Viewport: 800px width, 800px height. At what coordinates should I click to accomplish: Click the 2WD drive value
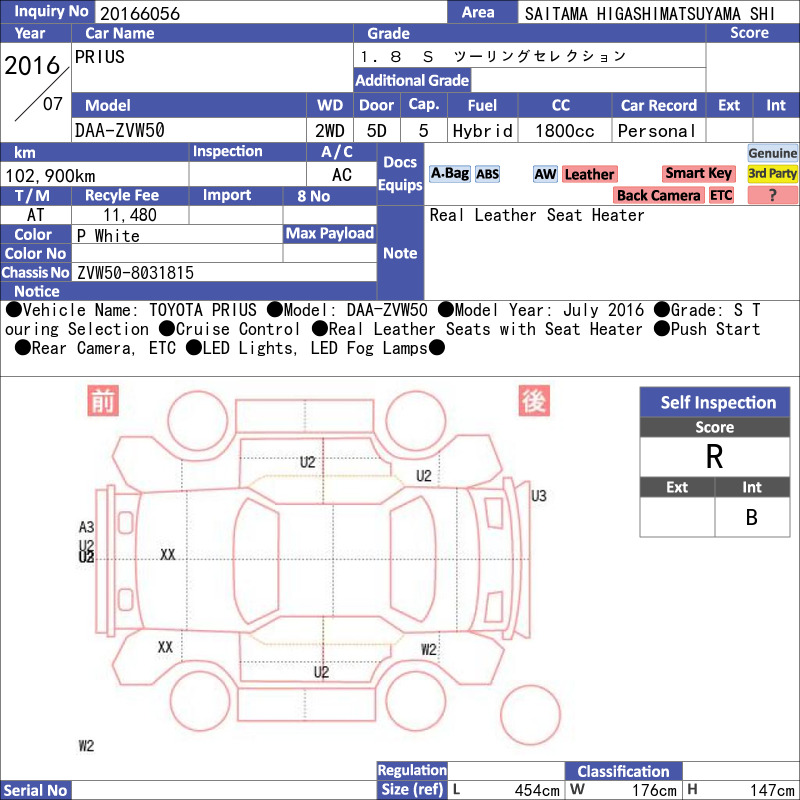coord(330,131)
